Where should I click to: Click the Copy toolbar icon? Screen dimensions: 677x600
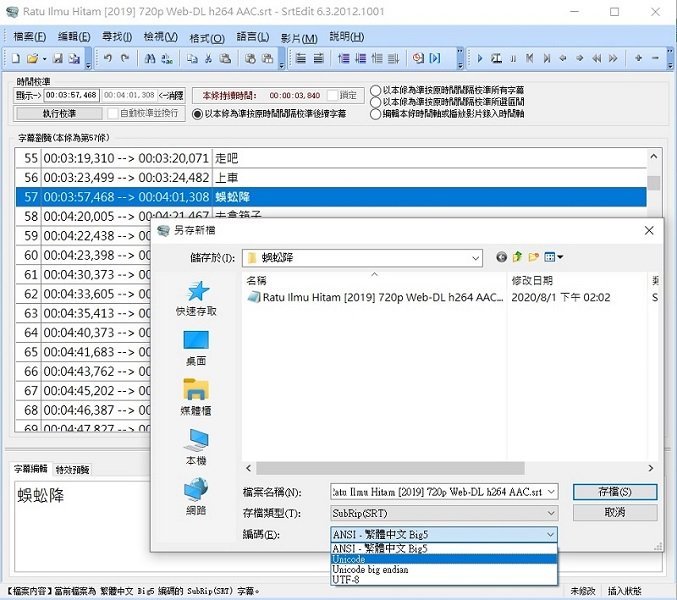click(x=192, y=58)
